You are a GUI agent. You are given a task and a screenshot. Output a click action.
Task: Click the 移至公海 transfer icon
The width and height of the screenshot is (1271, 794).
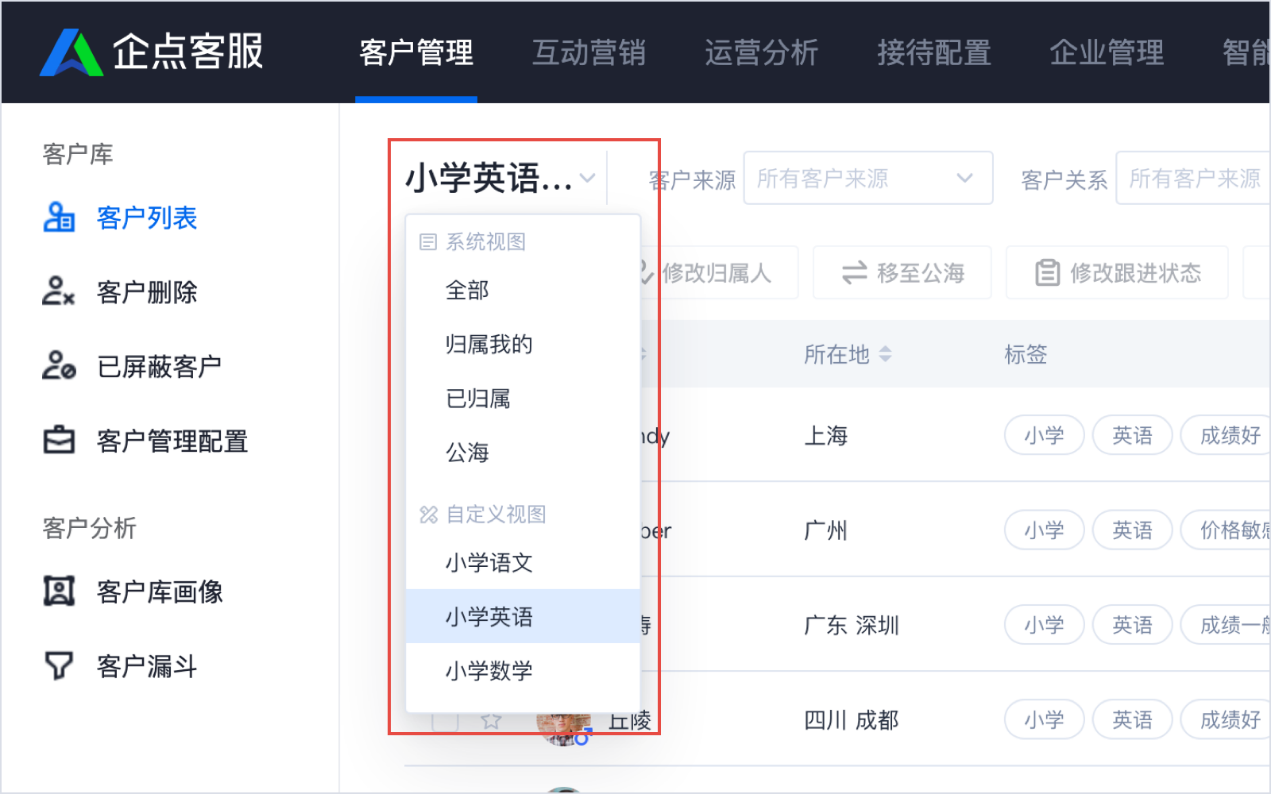pos(854,273)
